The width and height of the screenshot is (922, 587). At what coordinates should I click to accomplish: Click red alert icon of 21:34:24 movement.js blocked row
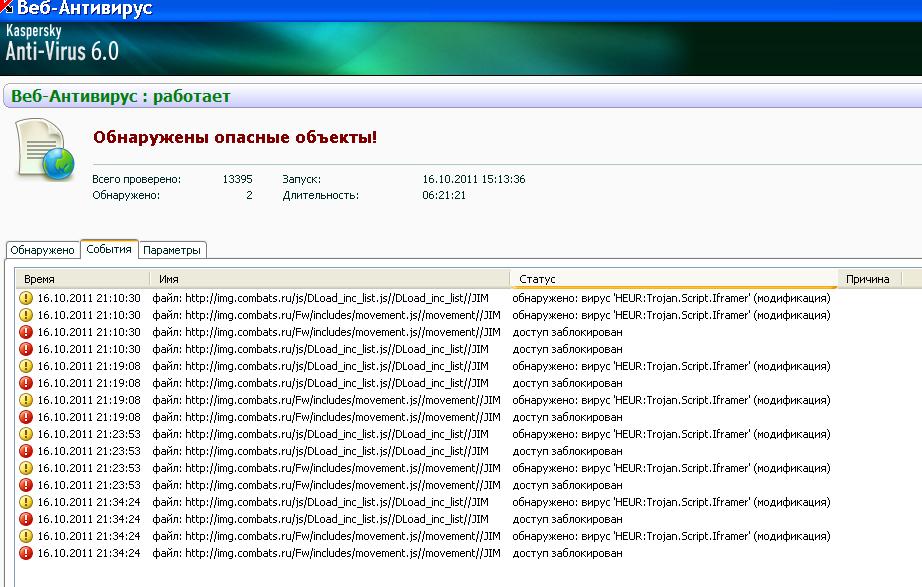click(26, 554)
